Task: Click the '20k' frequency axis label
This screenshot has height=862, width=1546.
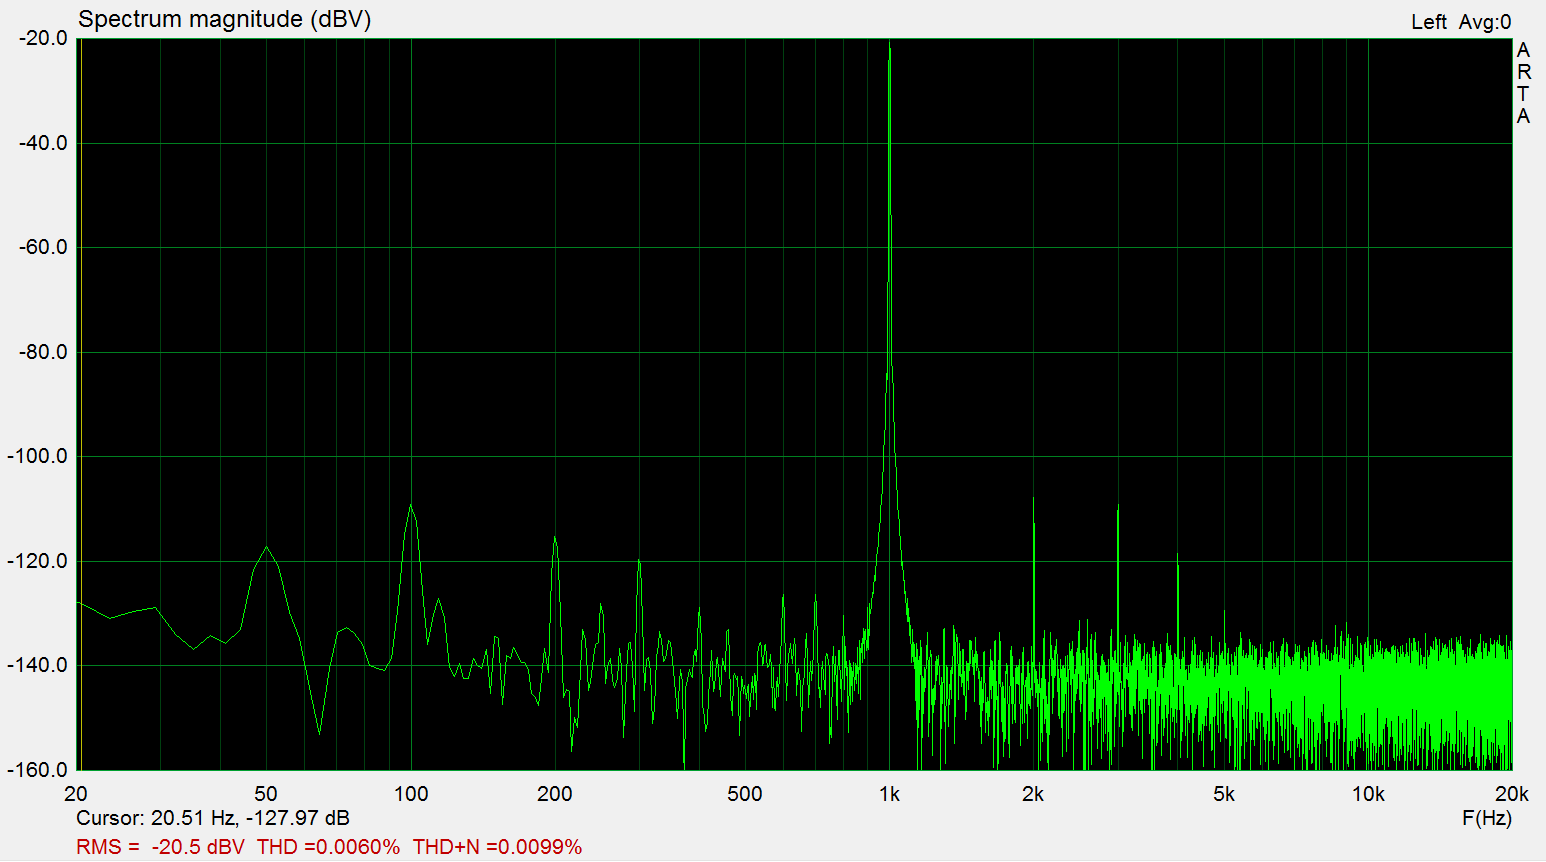Action: tap(1512, 794)
